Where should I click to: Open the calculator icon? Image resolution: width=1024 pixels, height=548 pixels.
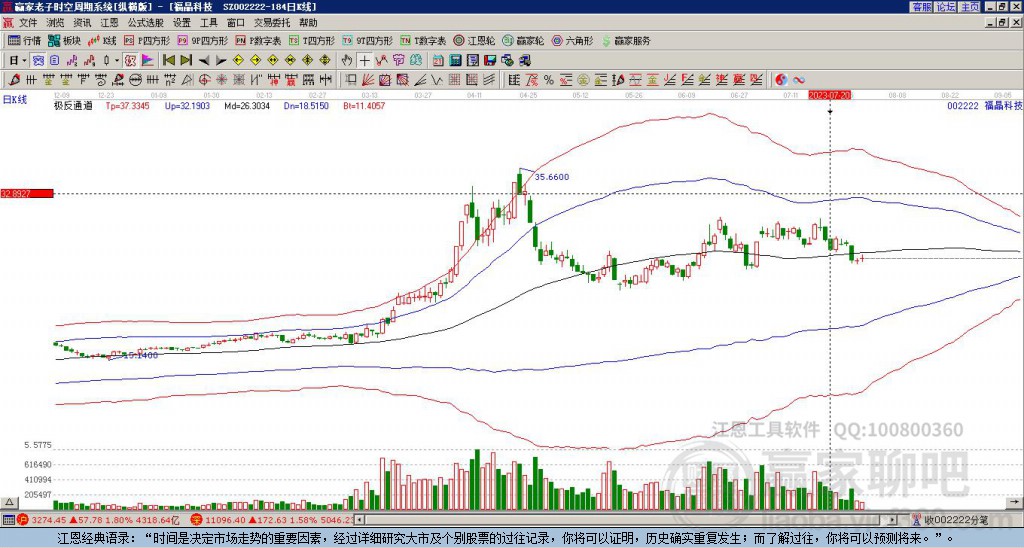point(455,61)
